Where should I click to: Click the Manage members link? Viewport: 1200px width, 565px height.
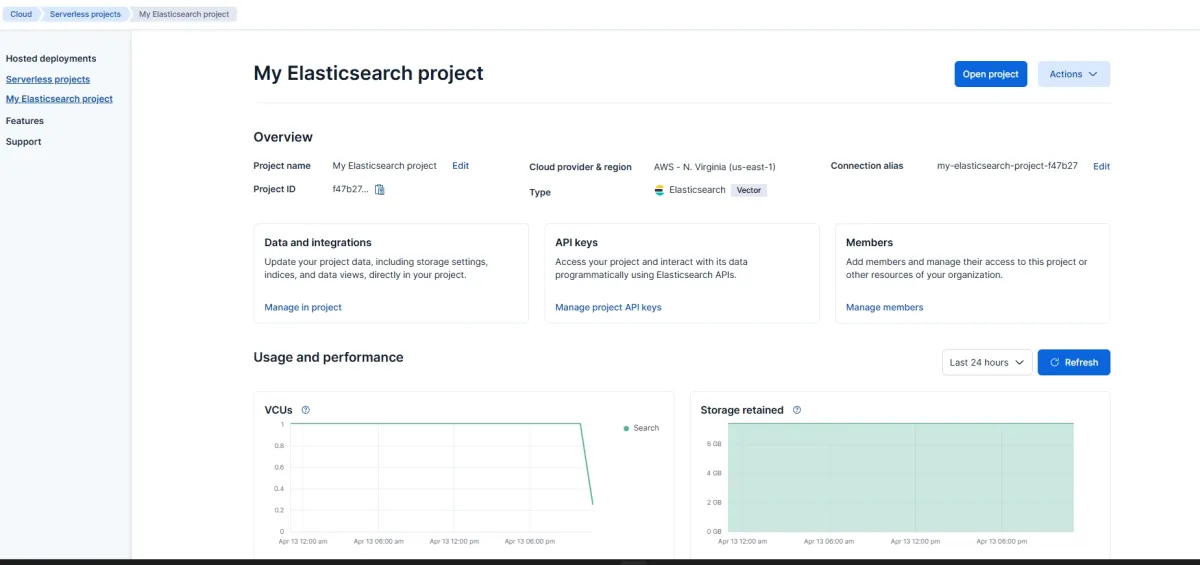pos(885,308)
